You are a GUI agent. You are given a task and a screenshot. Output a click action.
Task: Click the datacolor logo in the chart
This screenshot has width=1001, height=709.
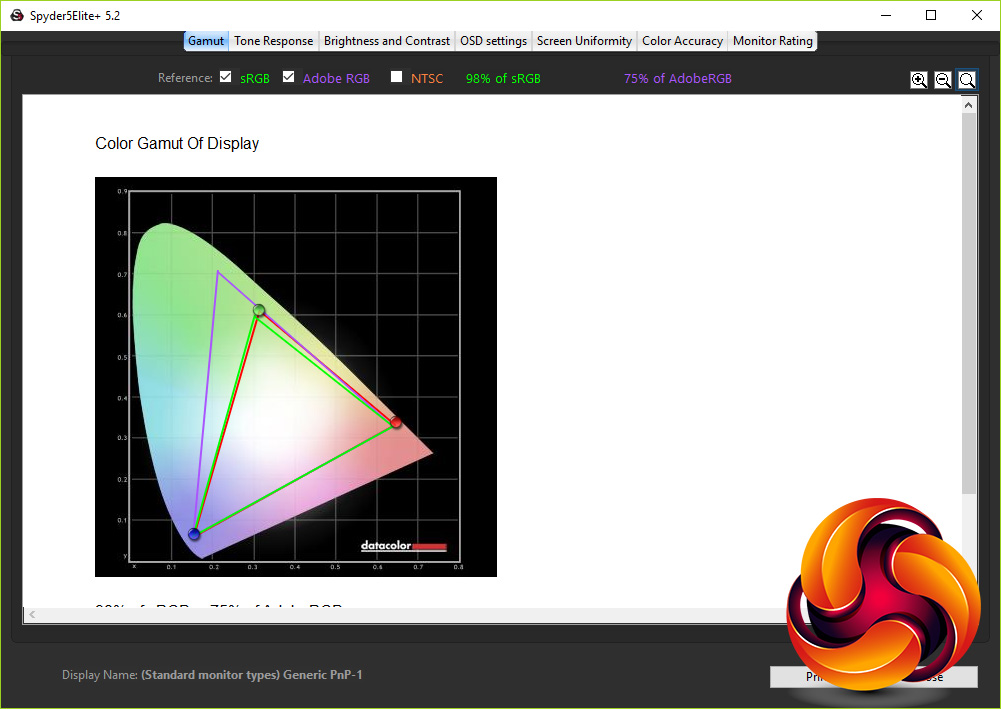[x=403, y=546]
